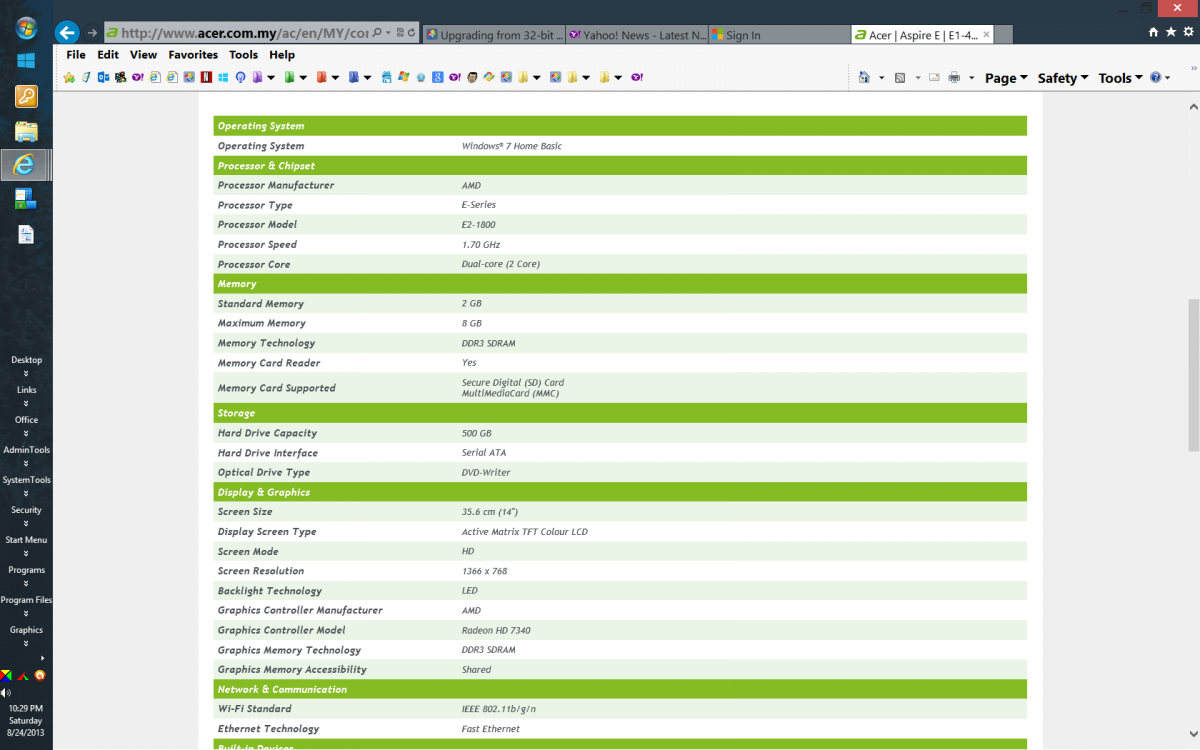Open the Home icon beside the star
Viewport: 1200px width, 750px height.
(x=1153, y=33)
